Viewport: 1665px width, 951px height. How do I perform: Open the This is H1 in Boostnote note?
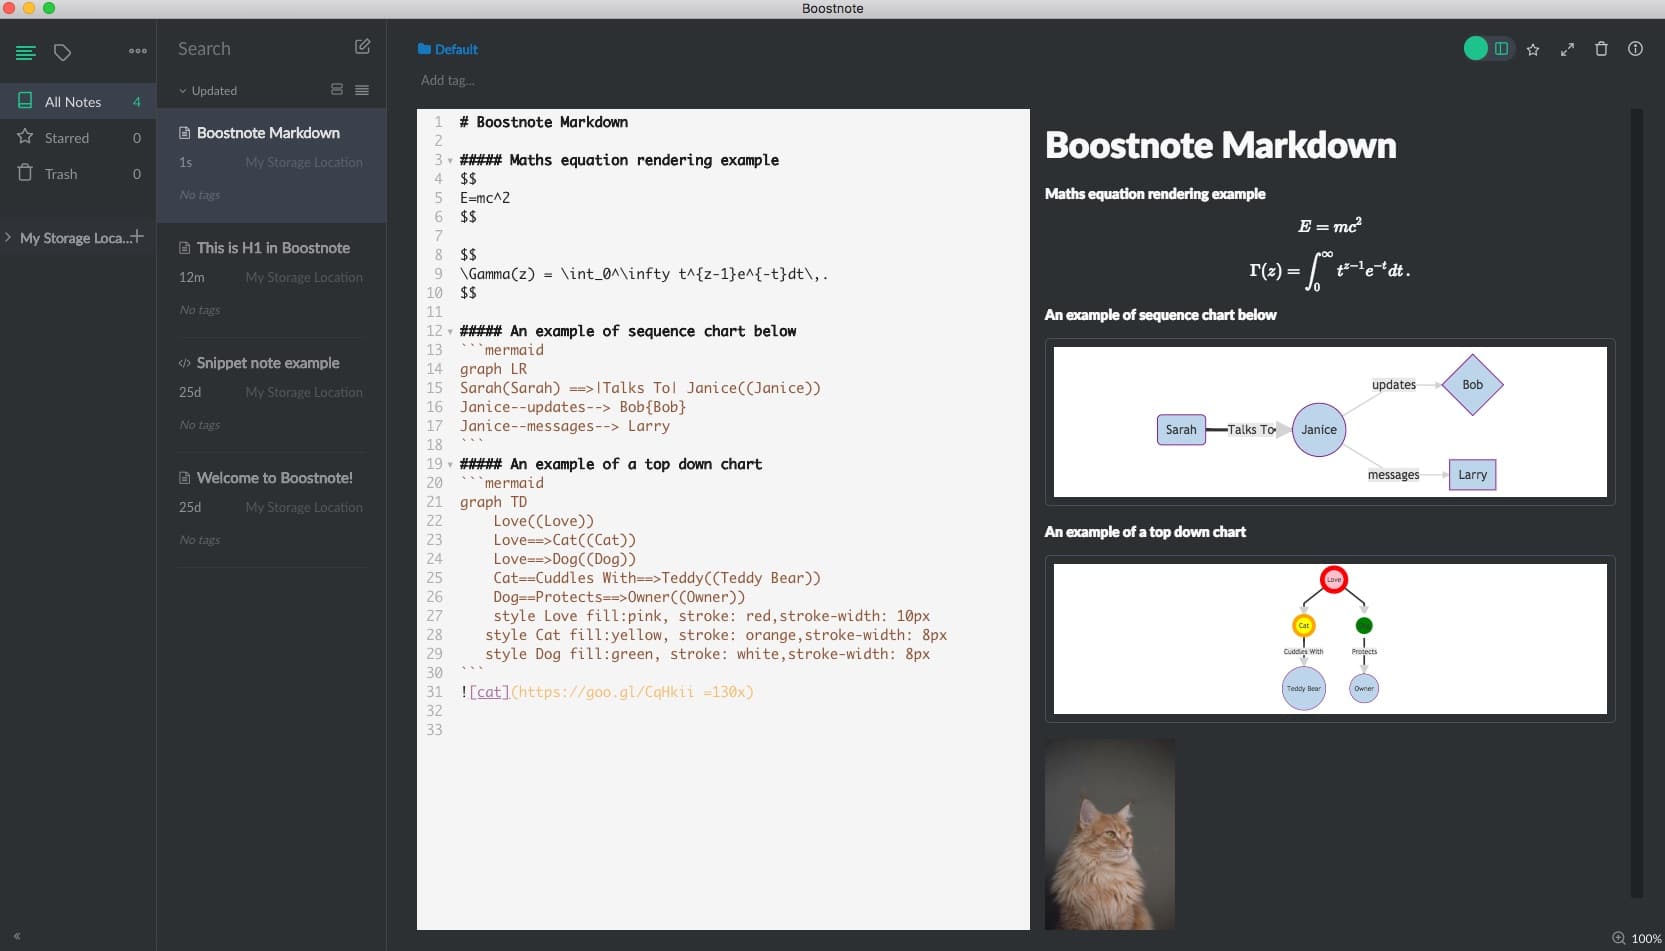271,280
